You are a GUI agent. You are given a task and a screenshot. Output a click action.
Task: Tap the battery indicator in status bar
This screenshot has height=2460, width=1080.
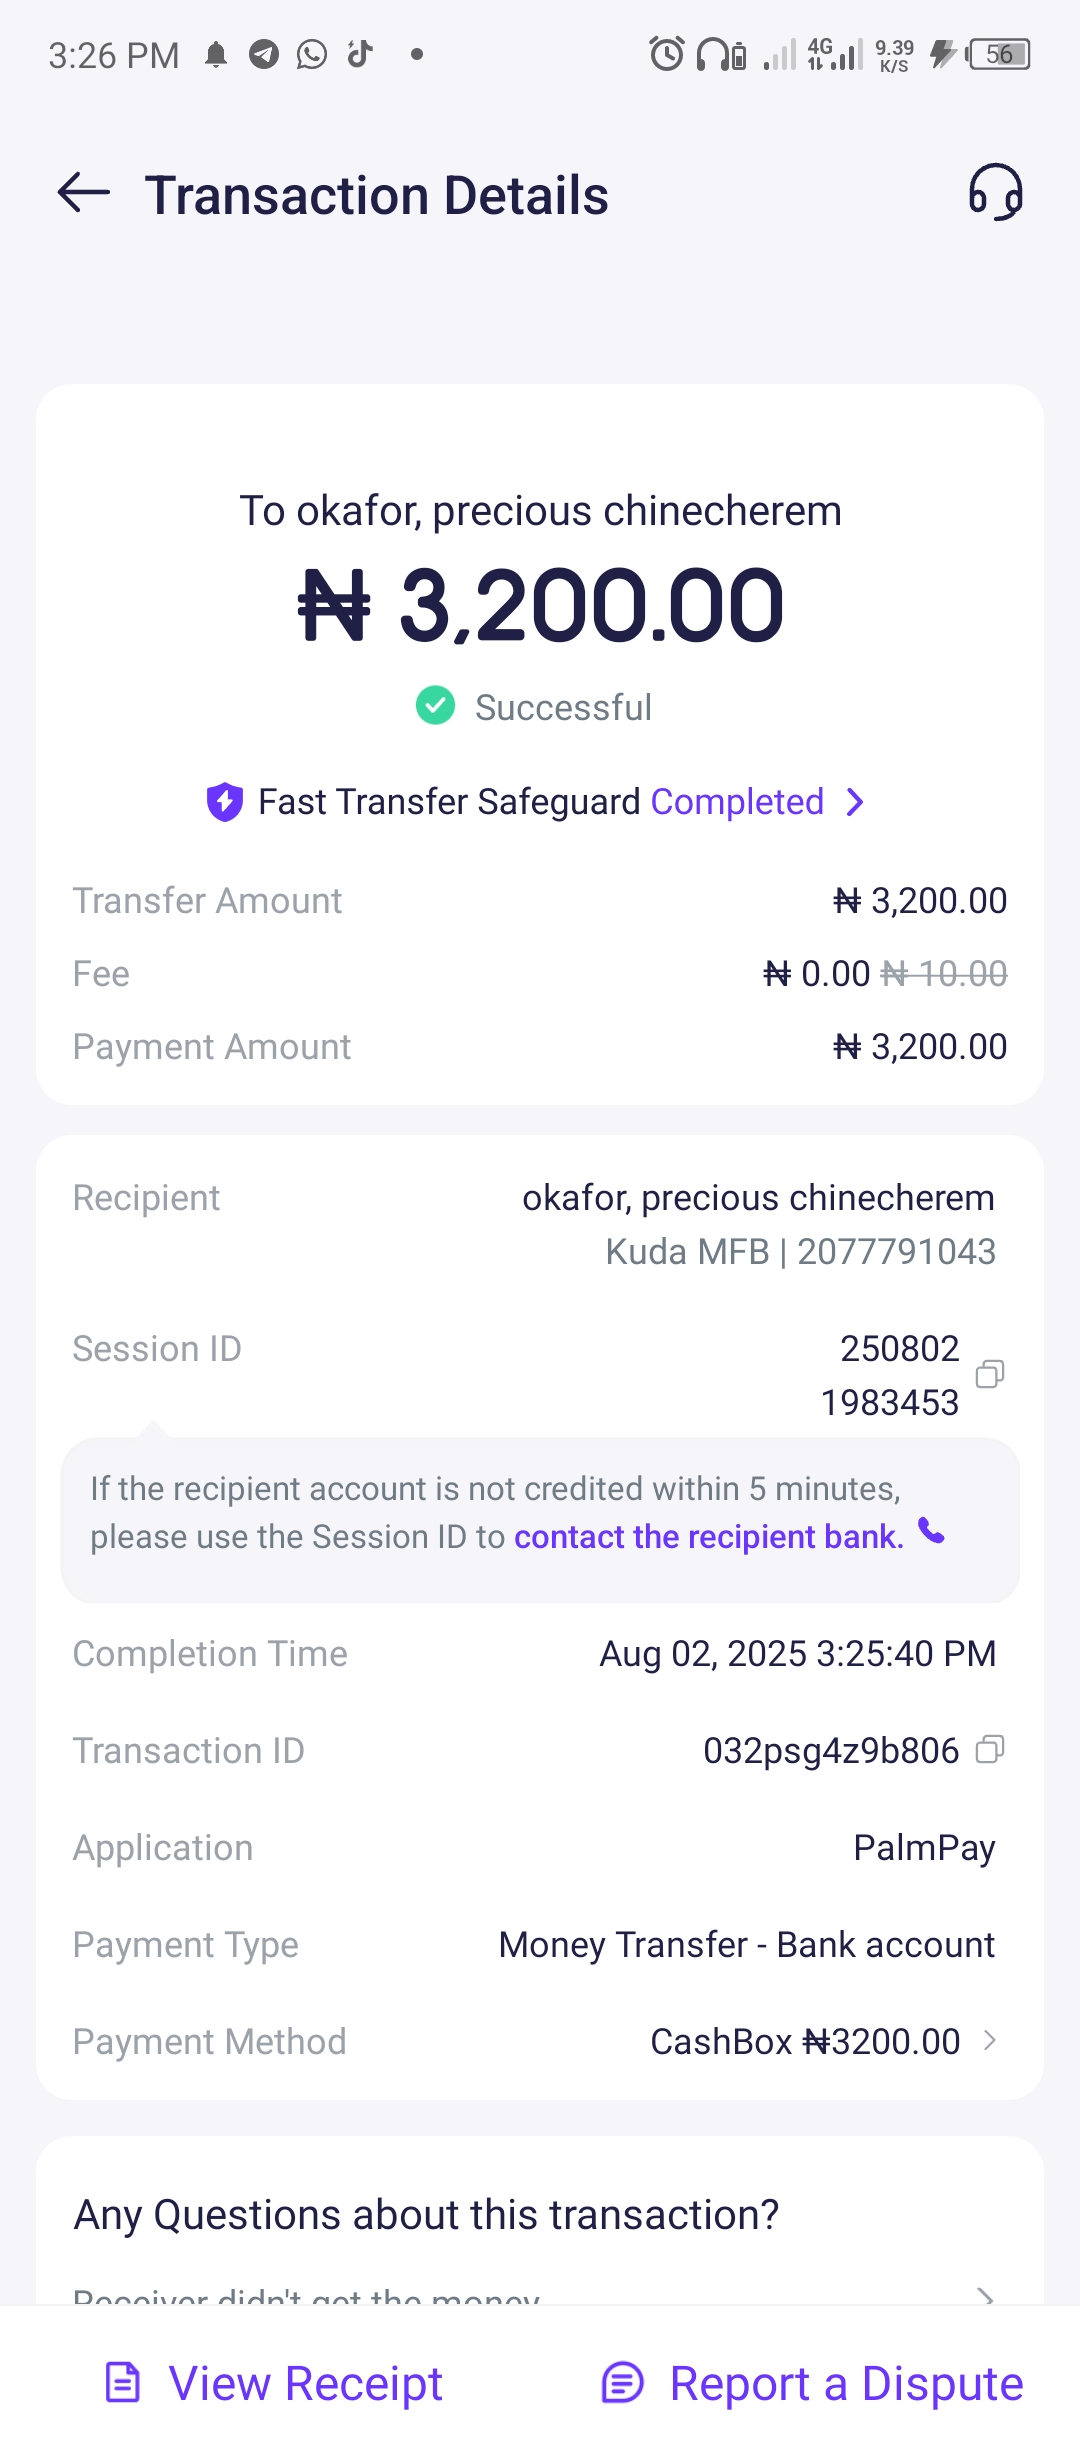(999, 54)
